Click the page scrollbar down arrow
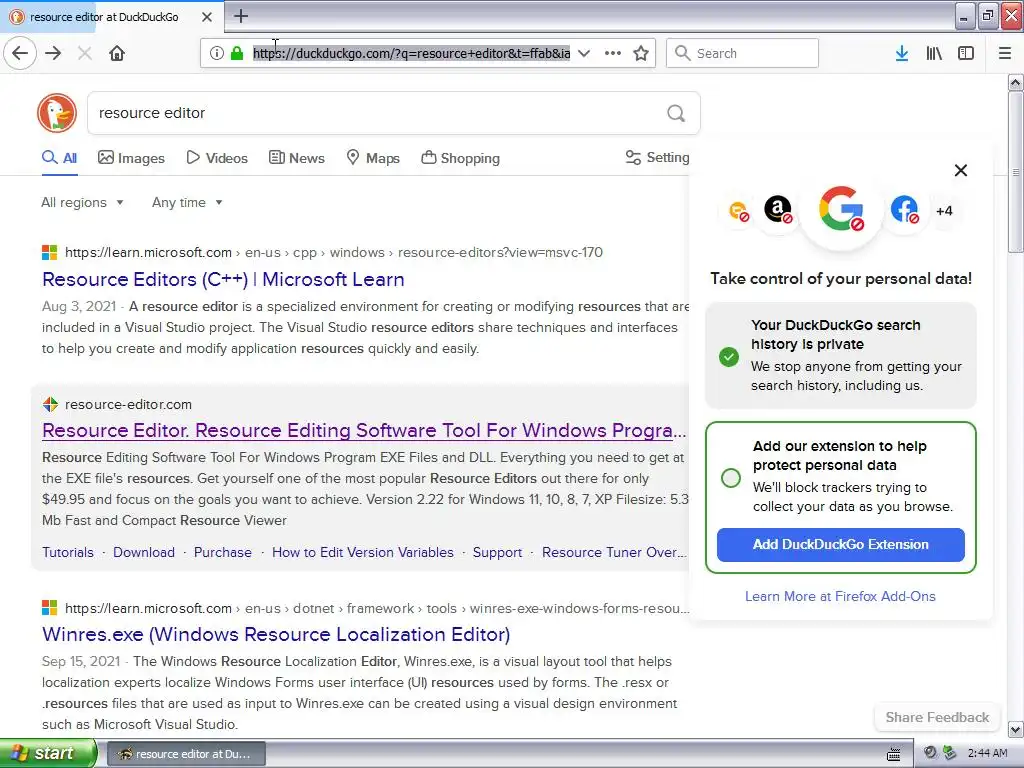Screen dimensions: 1024x768 pyautogui.click(x=1015, y=729)
